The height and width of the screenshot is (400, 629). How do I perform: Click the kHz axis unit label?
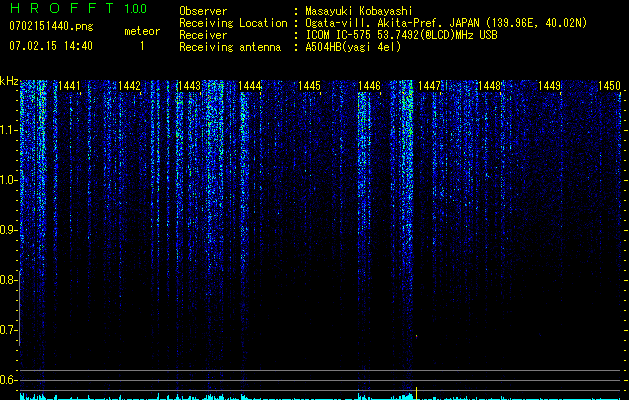pos(9,81)
